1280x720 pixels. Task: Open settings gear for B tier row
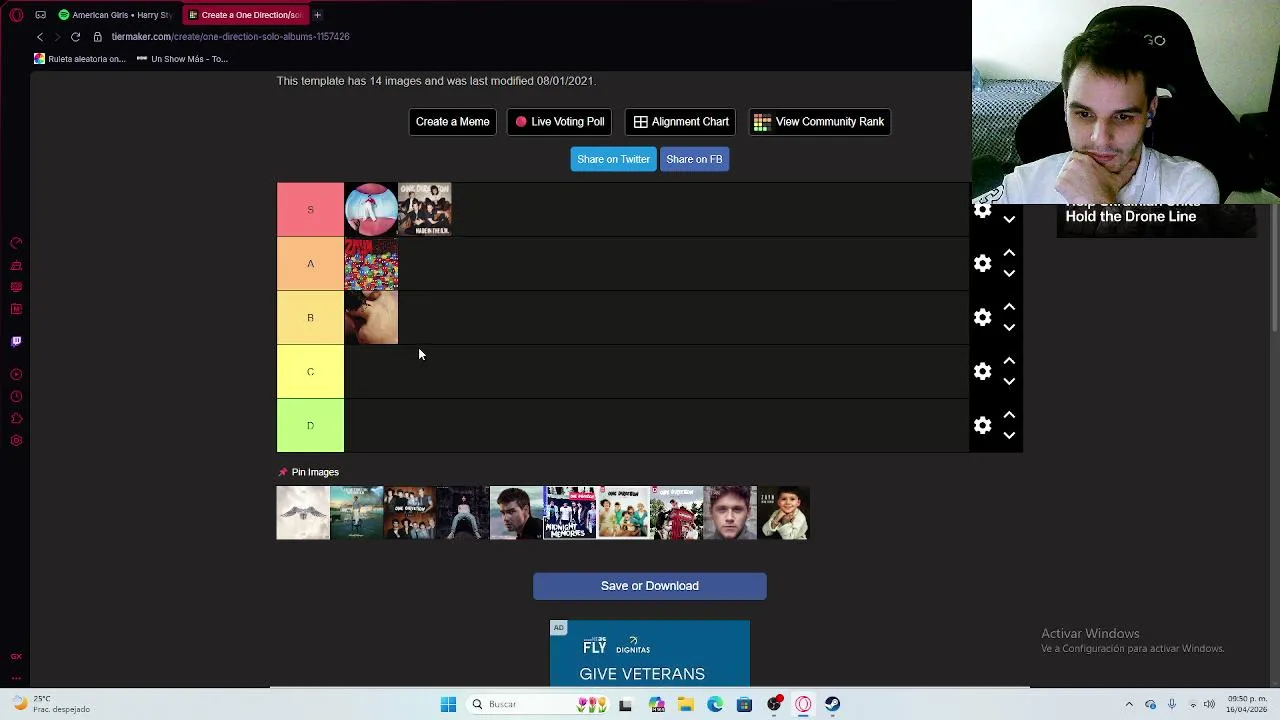982,317
